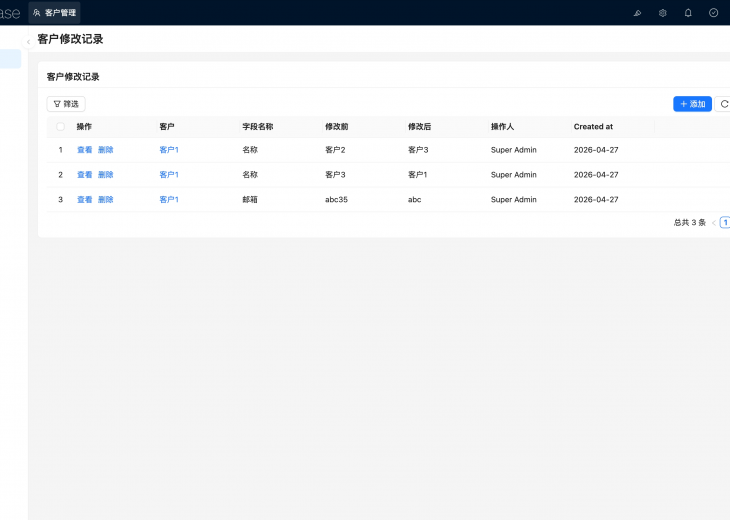Delete the first row record
This screenshot has height=520, width=730.
click(105, 150)
